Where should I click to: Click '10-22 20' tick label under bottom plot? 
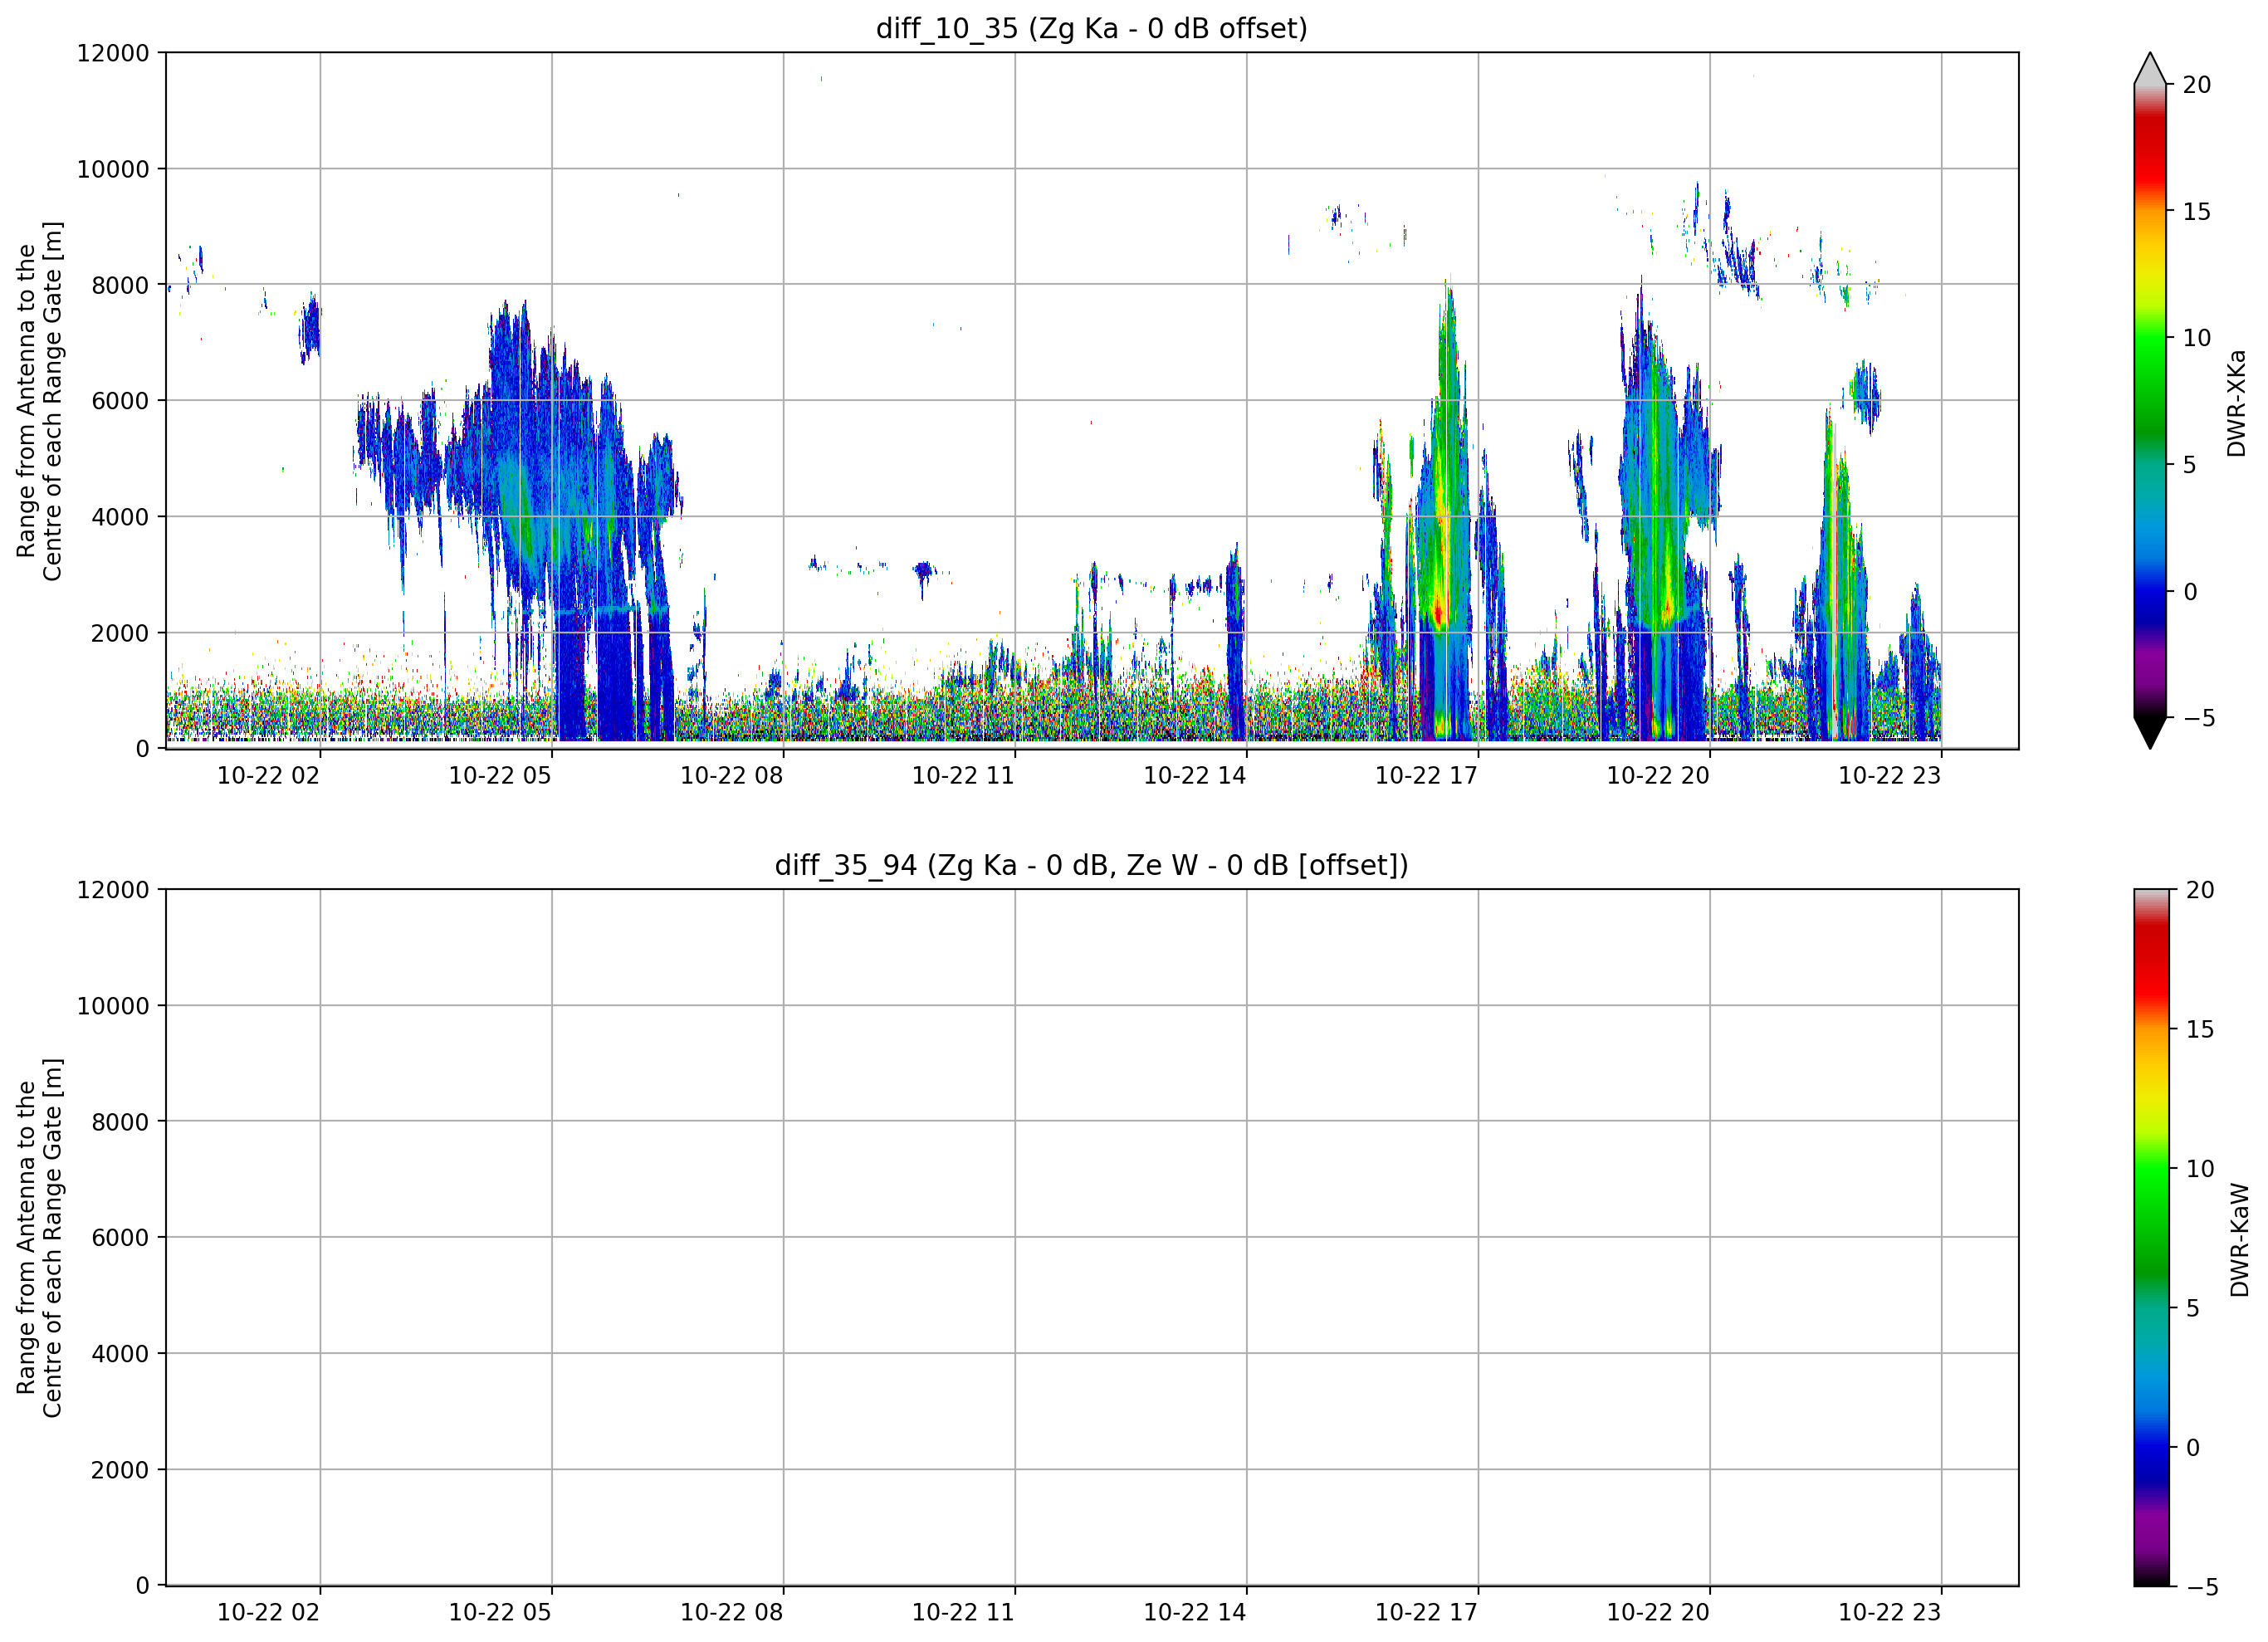point(1658,1613)
